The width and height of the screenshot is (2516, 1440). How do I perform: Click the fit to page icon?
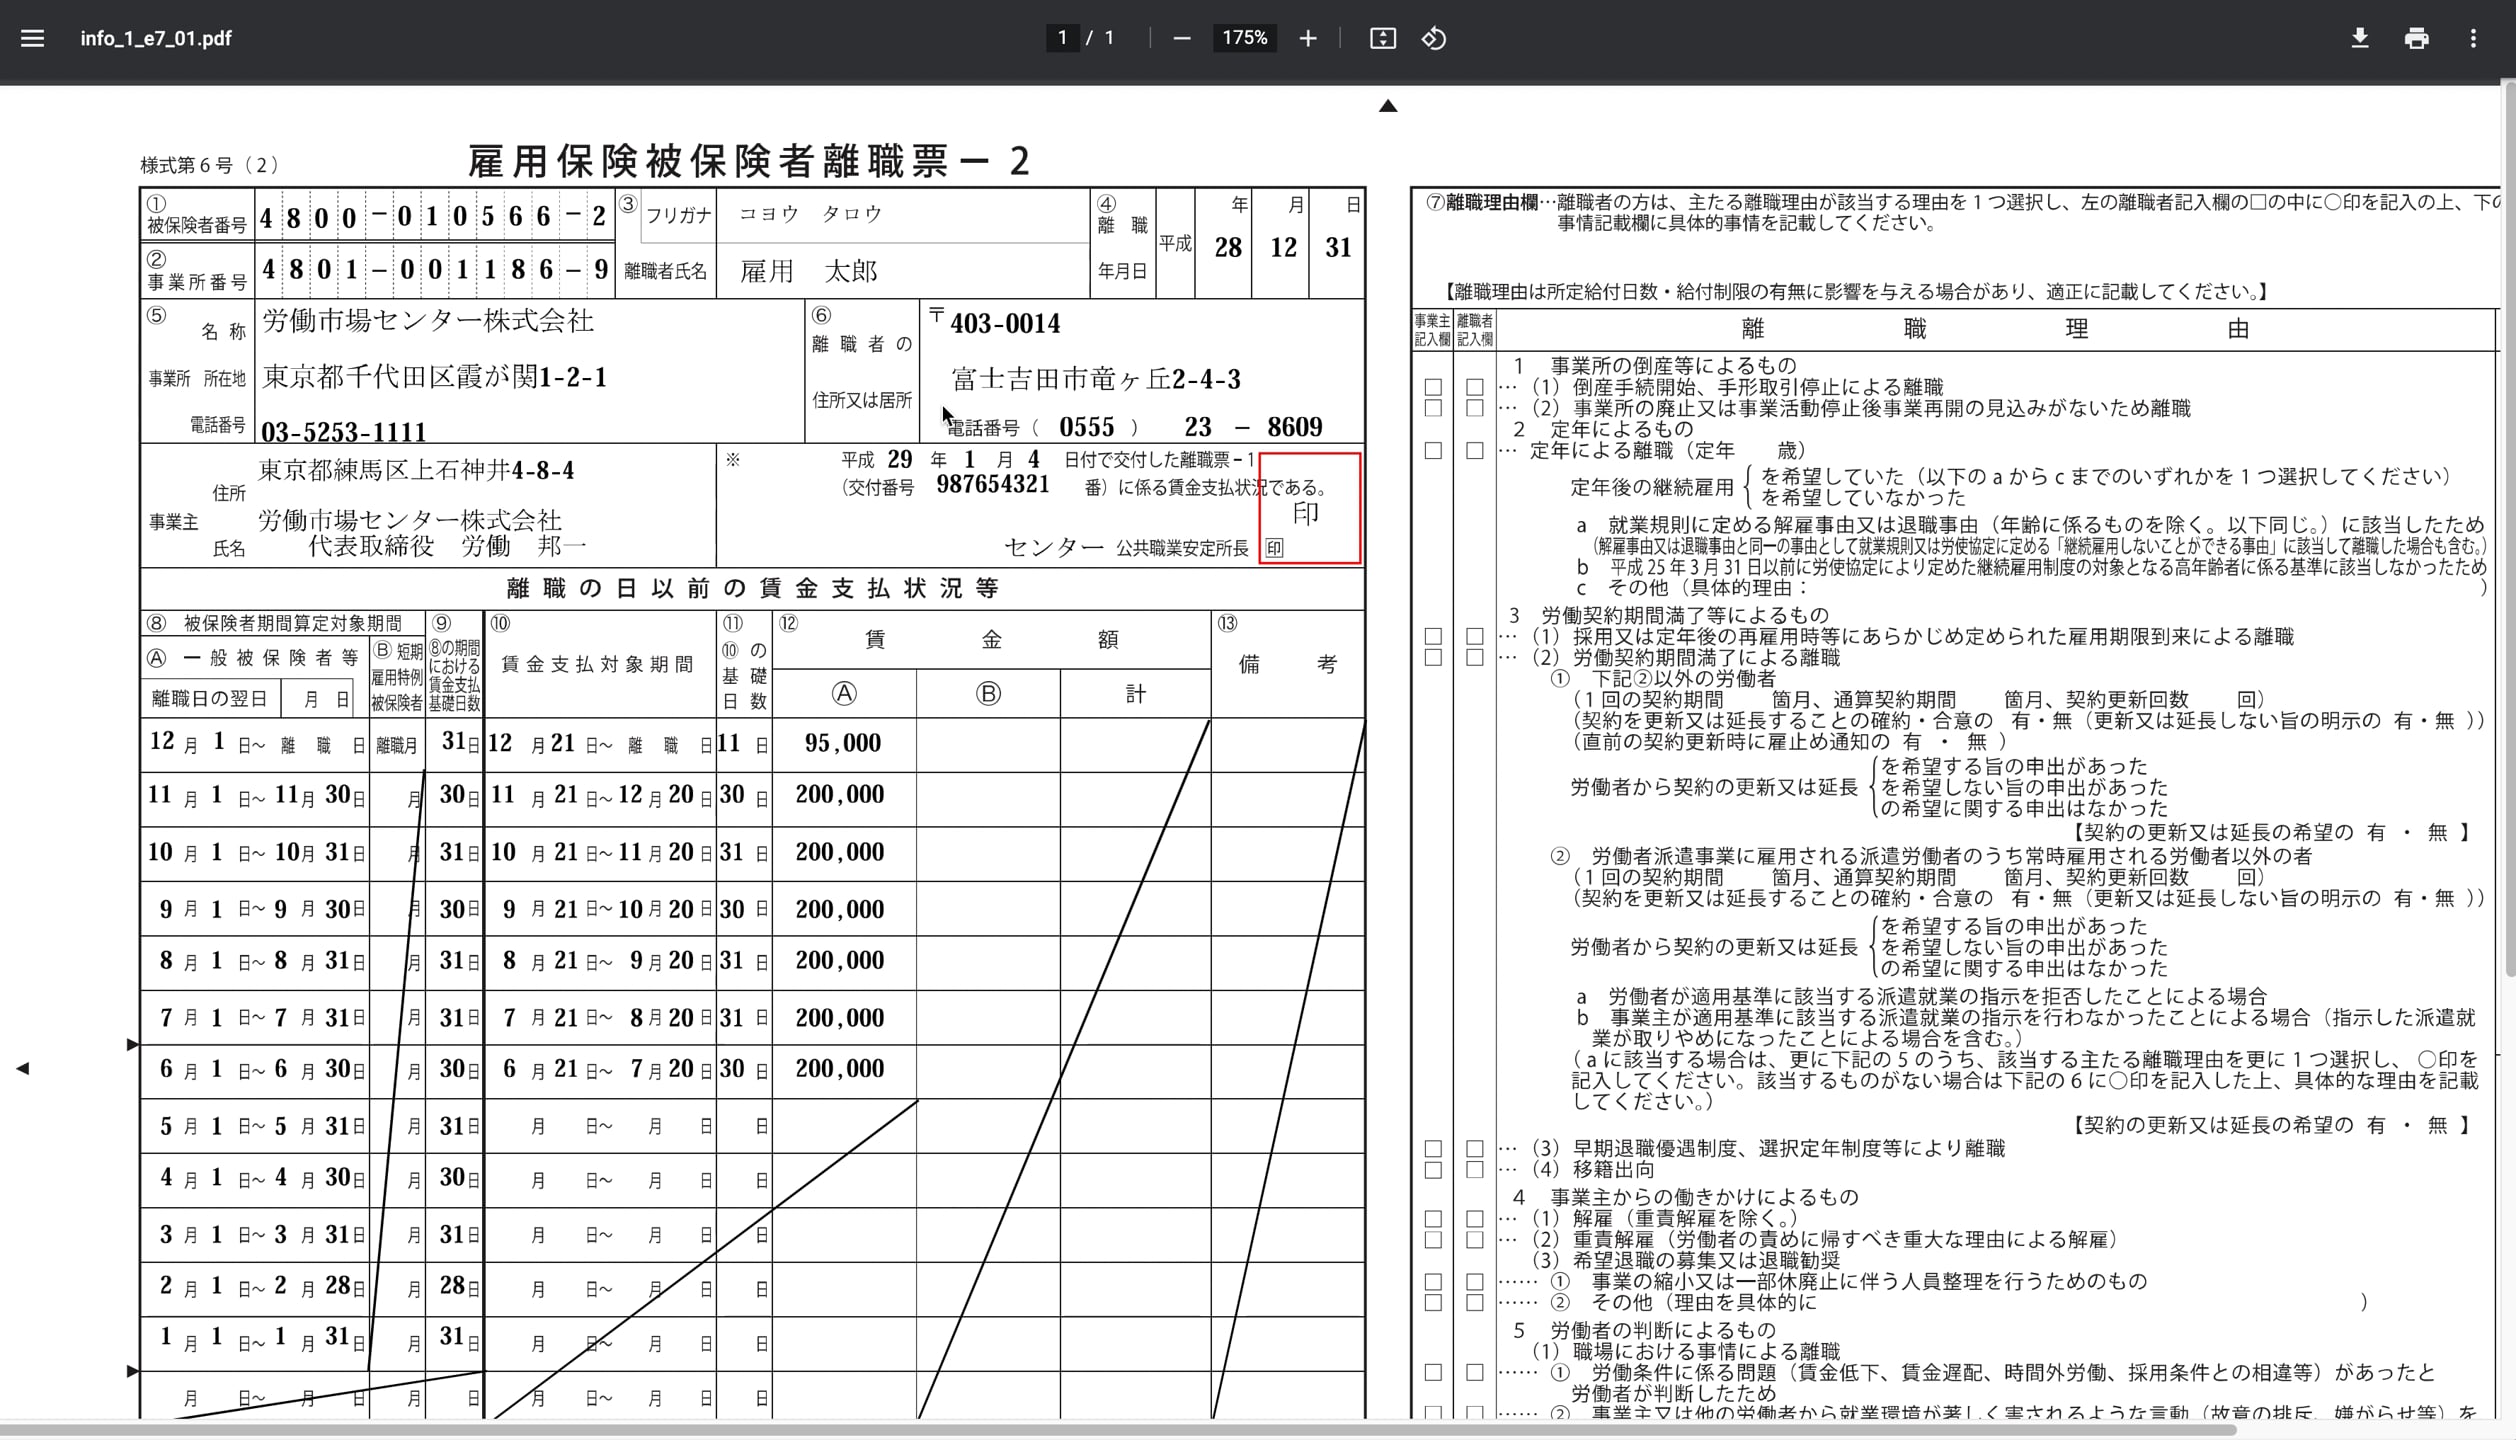pyautogui.click(x=1382, y=38)
